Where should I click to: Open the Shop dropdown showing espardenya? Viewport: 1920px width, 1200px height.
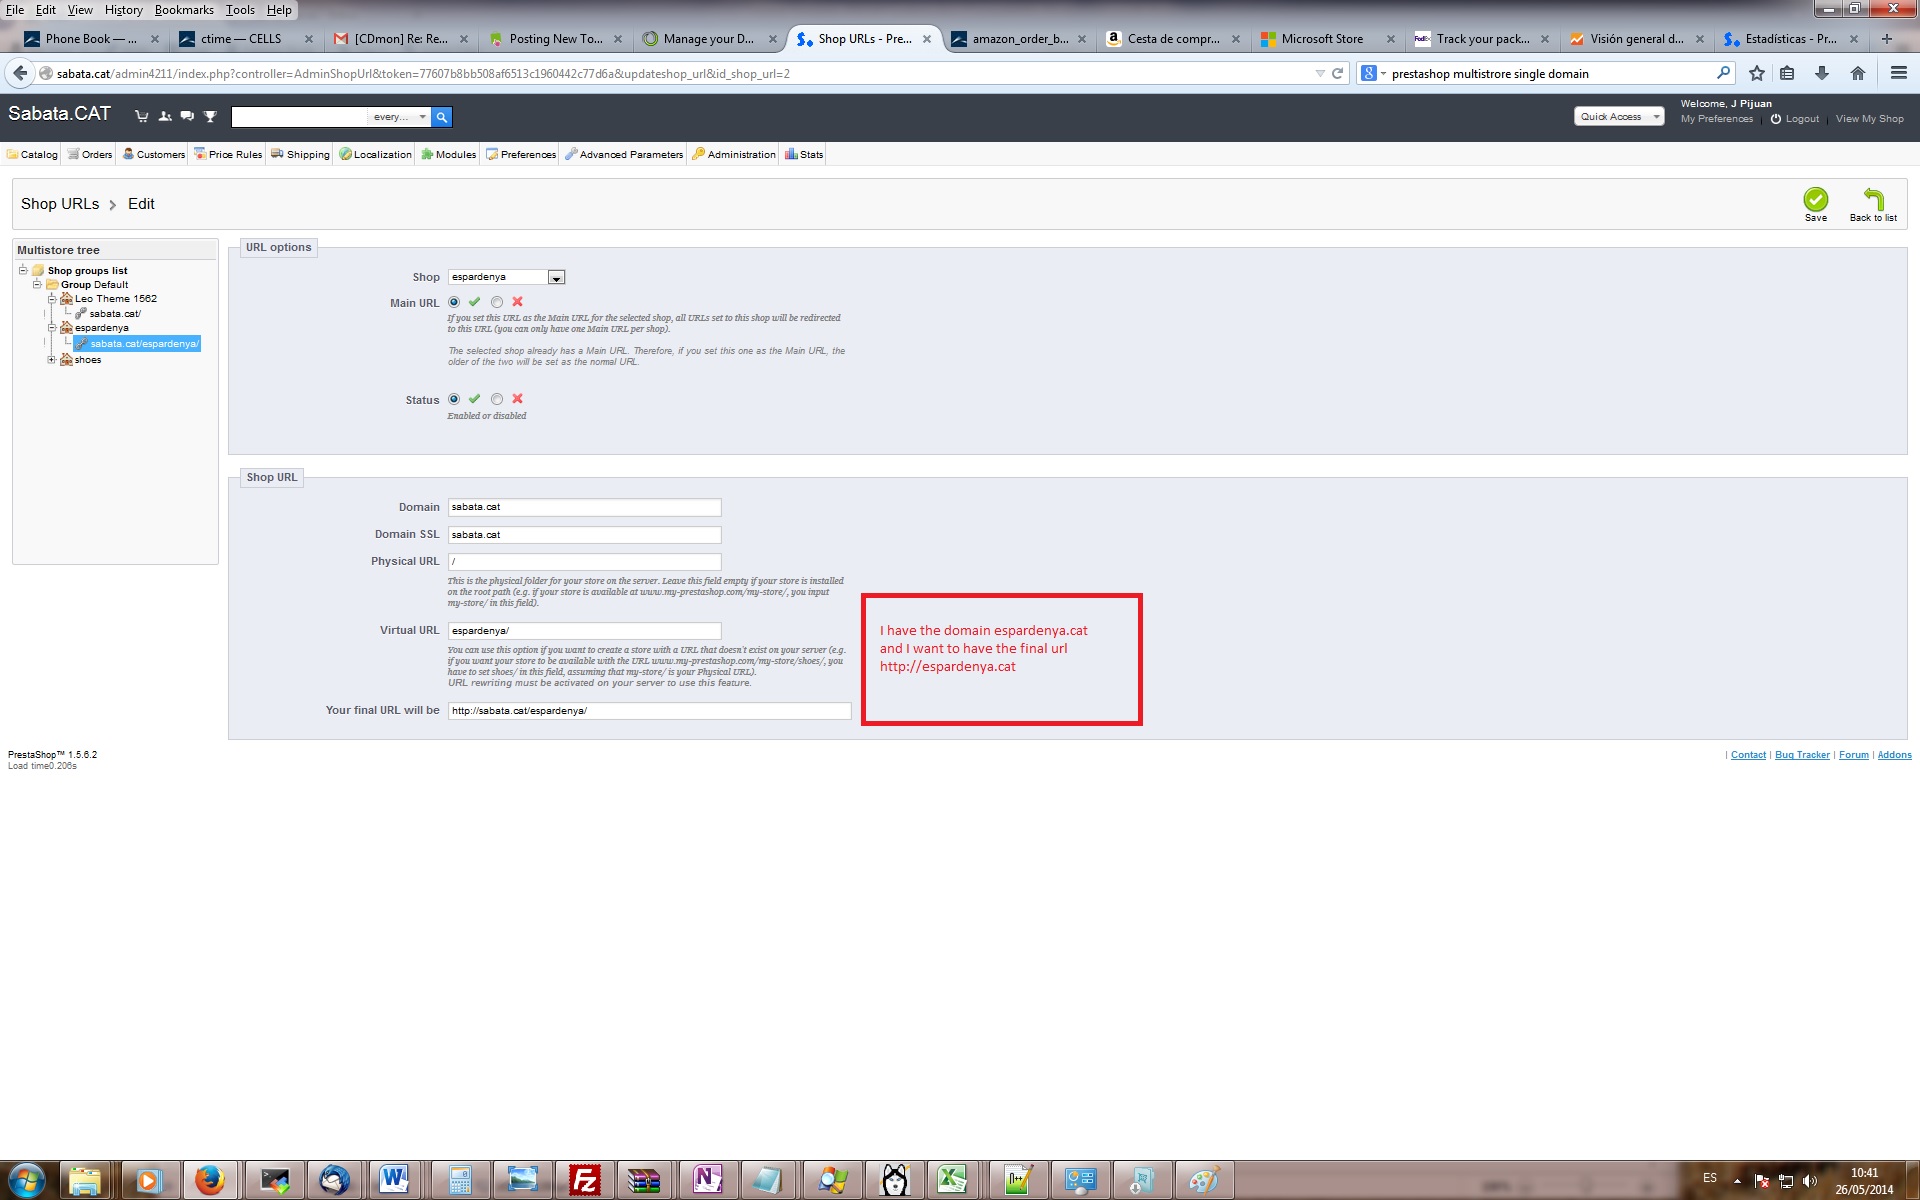pos(506,277)
